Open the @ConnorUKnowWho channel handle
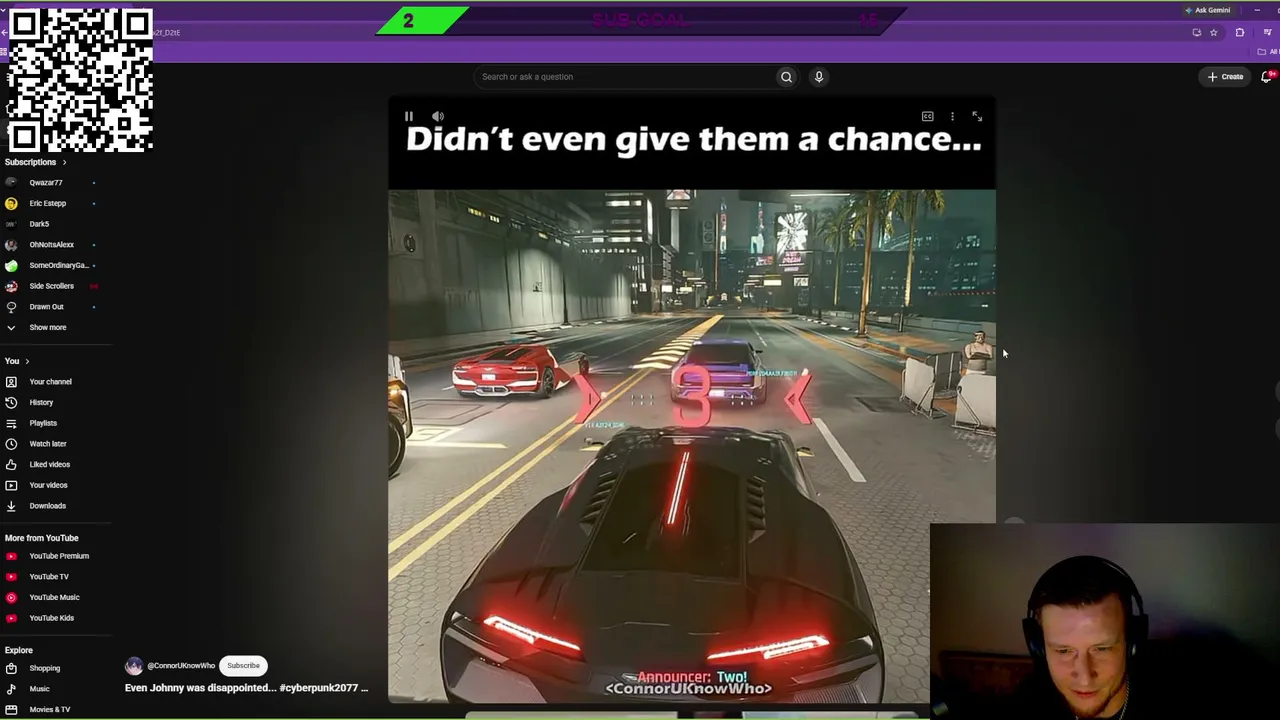The width and height of the screenshot is (1280, 720). 181,666
